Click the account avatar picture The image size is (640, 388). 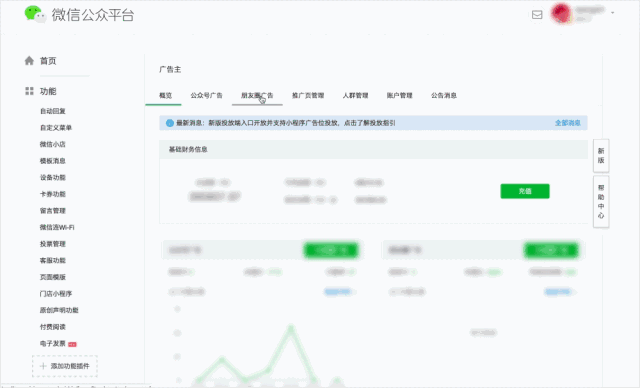561,13
